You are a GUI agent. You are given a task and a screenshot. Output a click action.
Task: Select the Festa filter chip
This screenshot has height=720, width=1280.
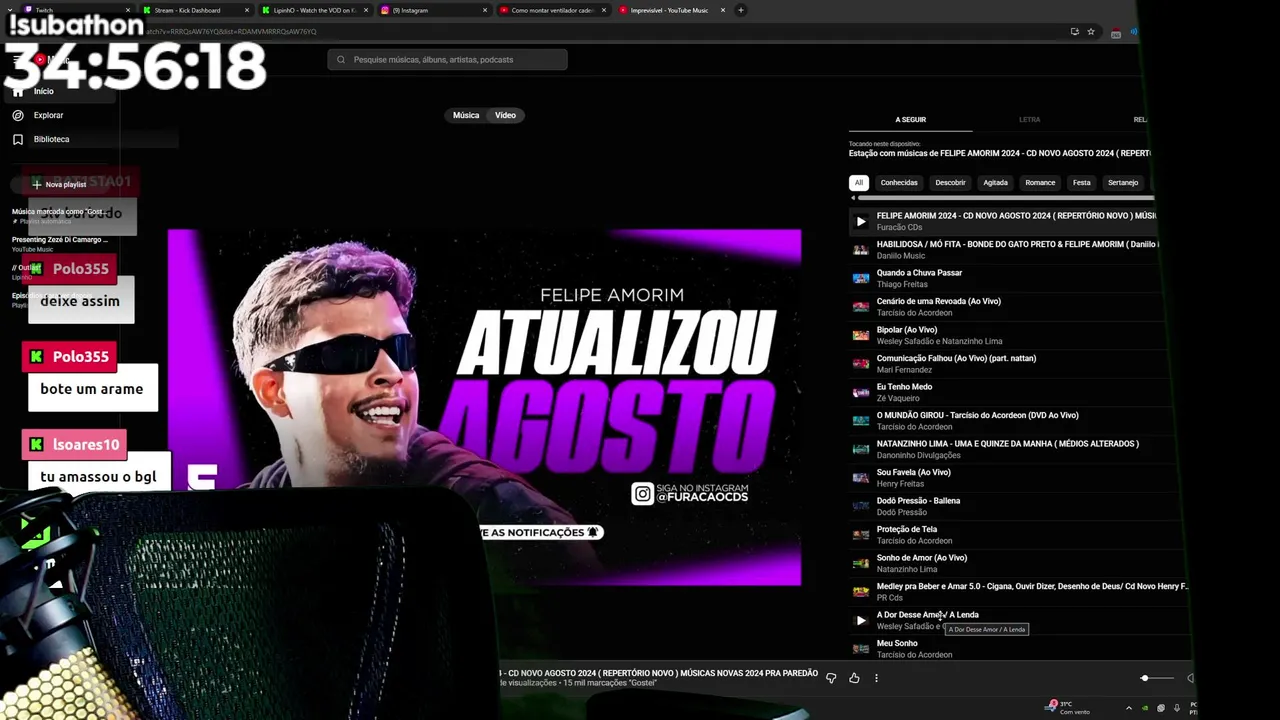[1082, 183]
